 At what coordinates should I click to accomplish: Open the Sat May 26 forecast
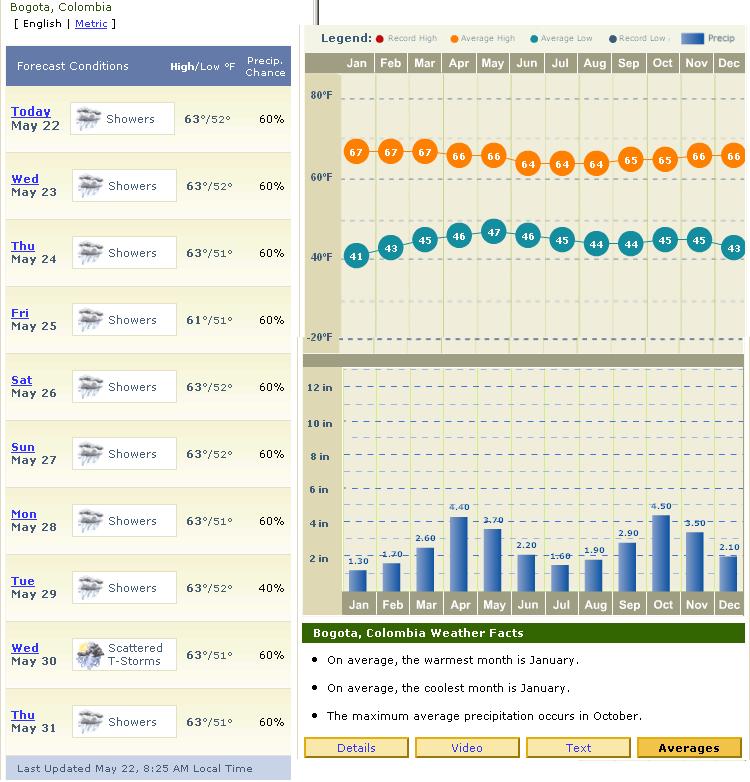click(21, 380)
